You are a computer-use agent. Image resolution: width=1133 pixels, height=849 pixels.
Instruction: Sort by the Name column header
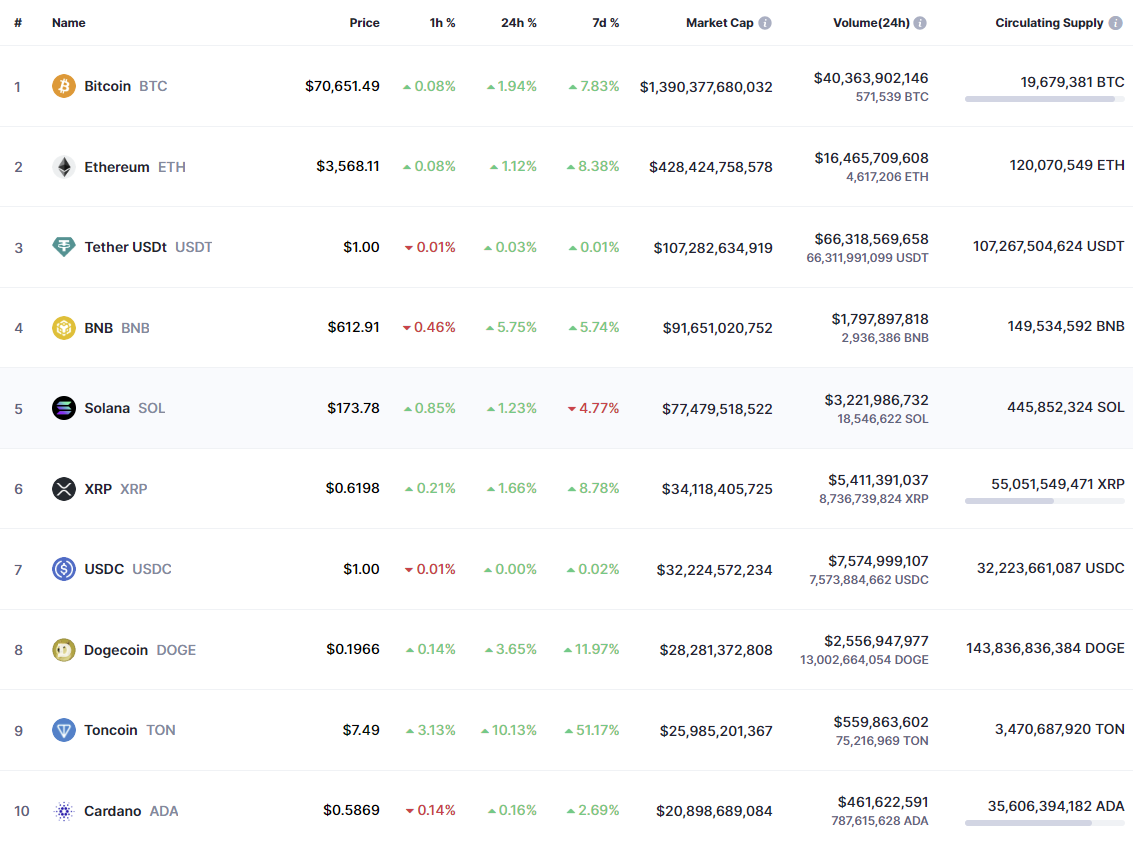click(x=69, y=23)
